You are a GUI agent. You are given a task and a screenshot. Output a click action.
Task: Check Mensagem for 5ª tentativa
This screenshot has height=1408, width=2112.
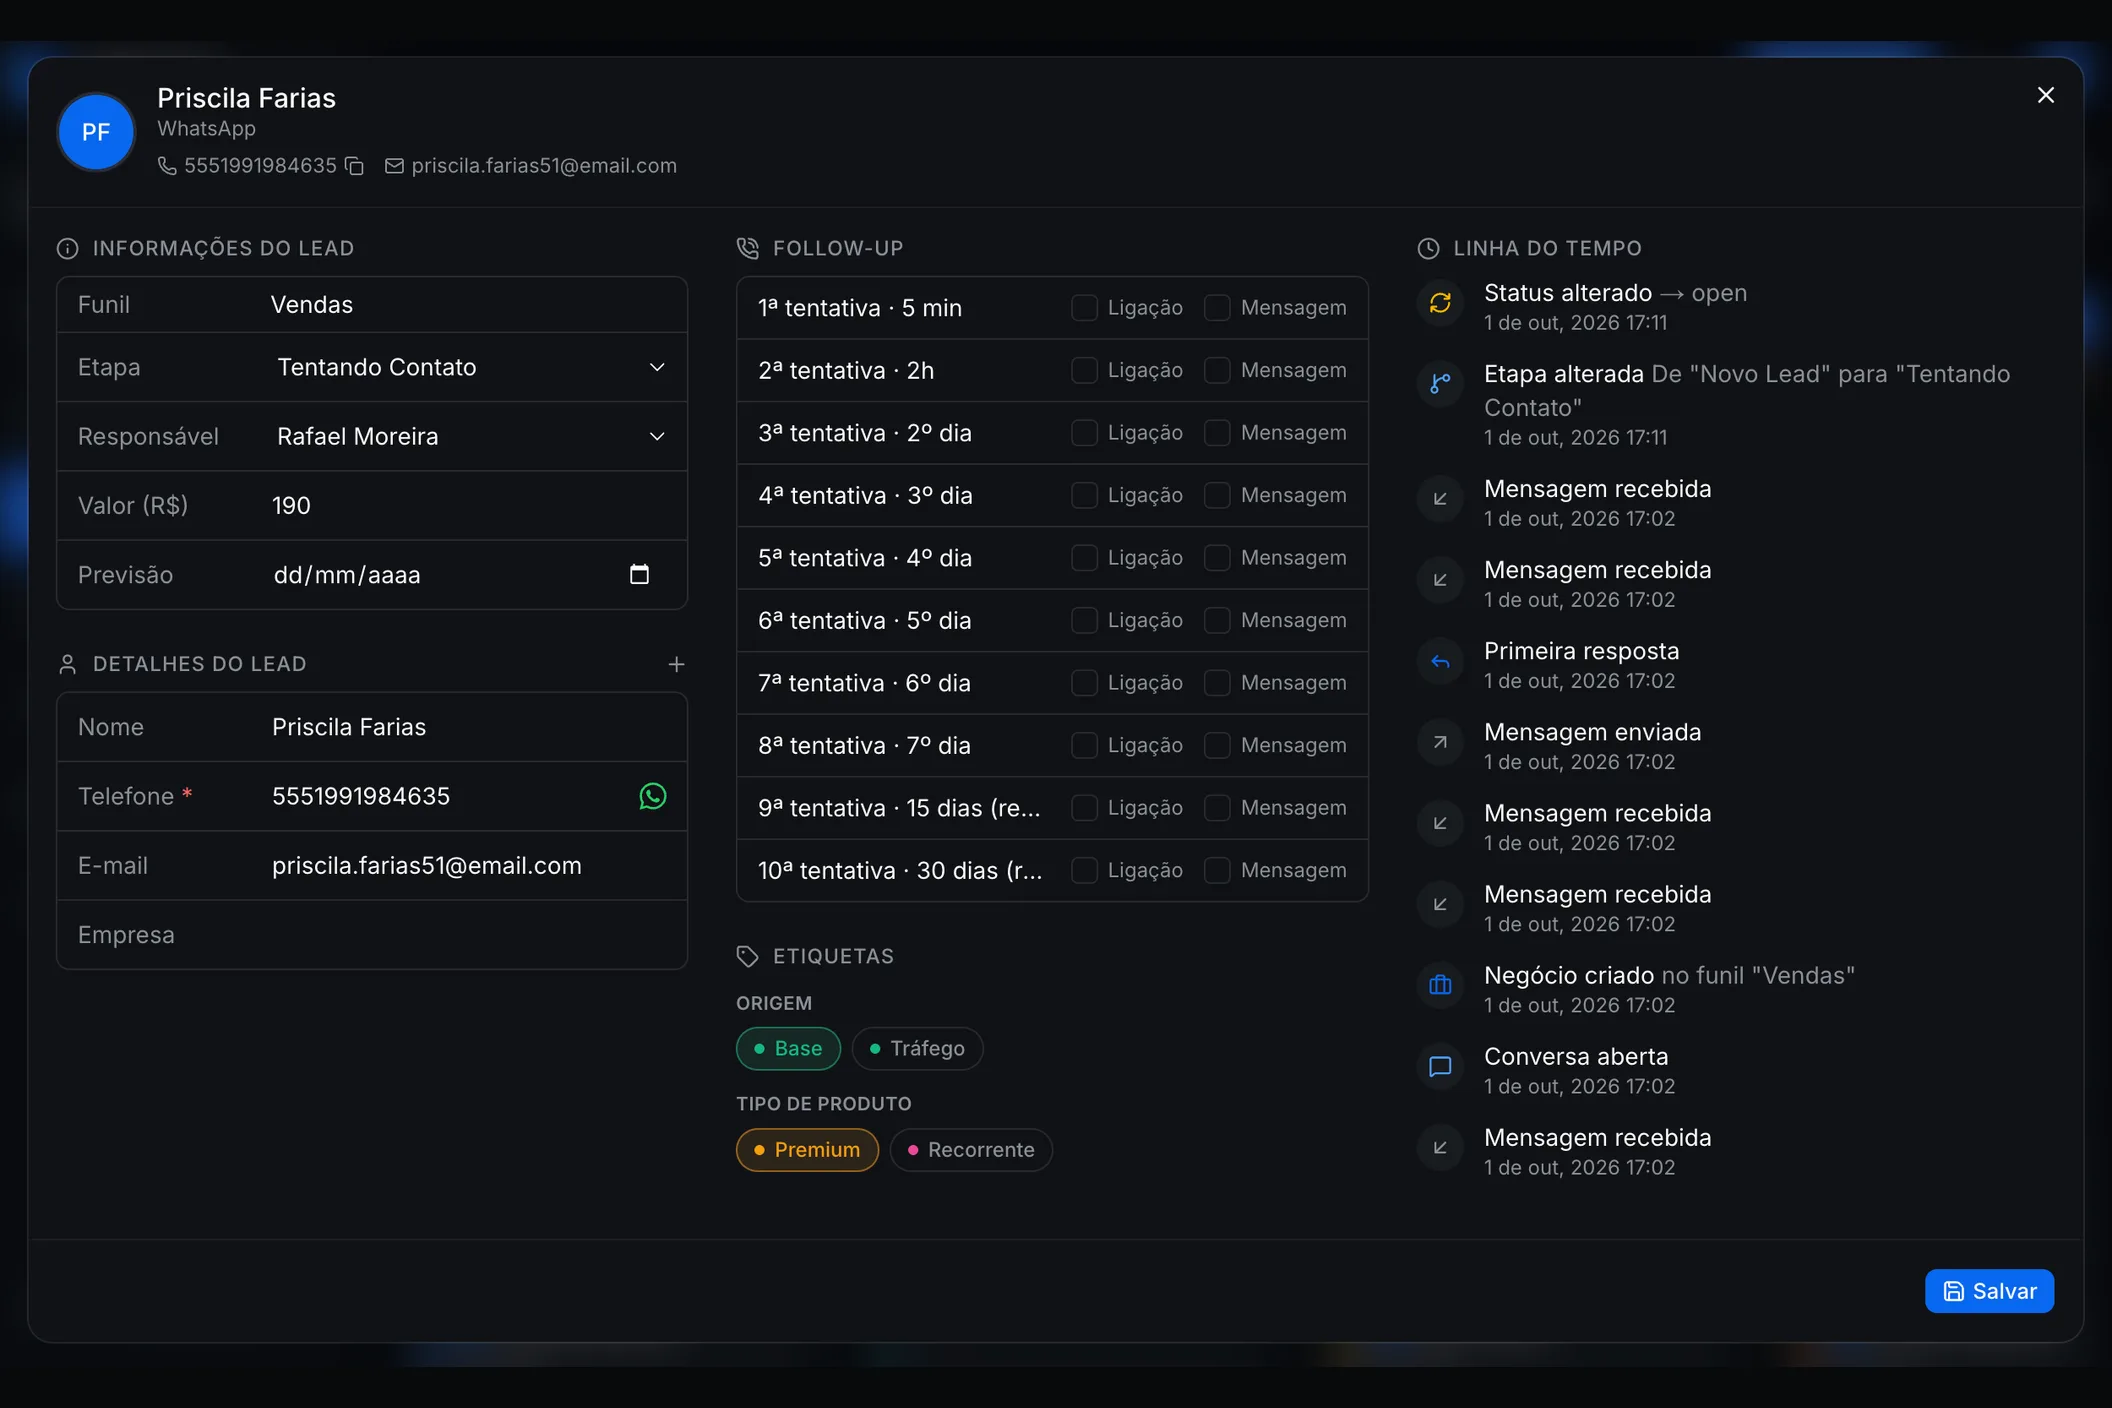pos(1217,558)
